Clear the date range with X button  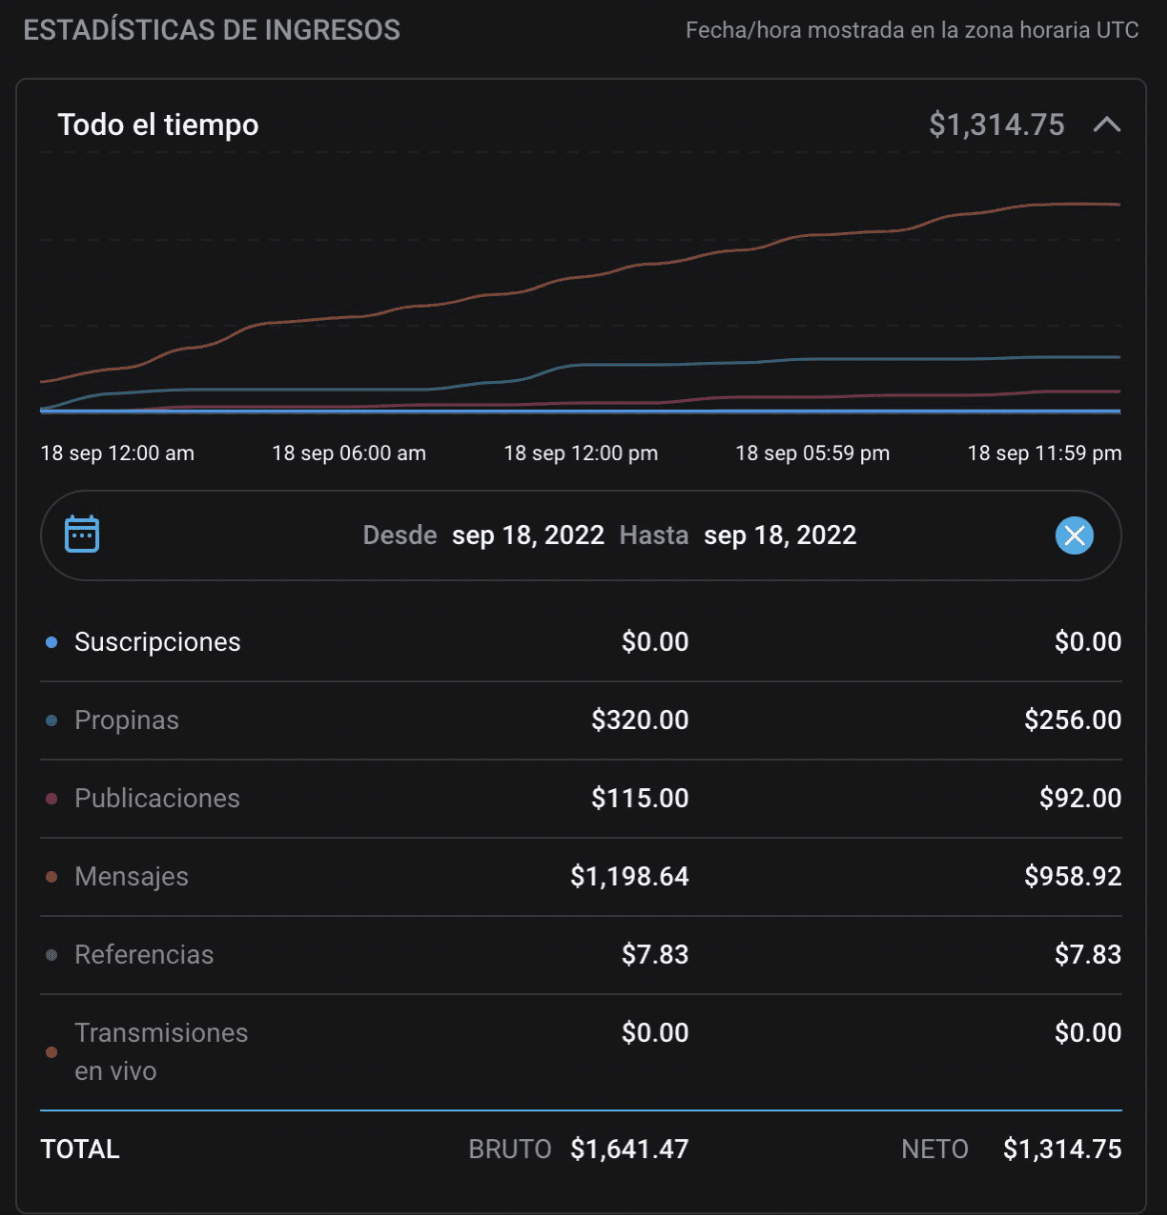(1074, 536)
